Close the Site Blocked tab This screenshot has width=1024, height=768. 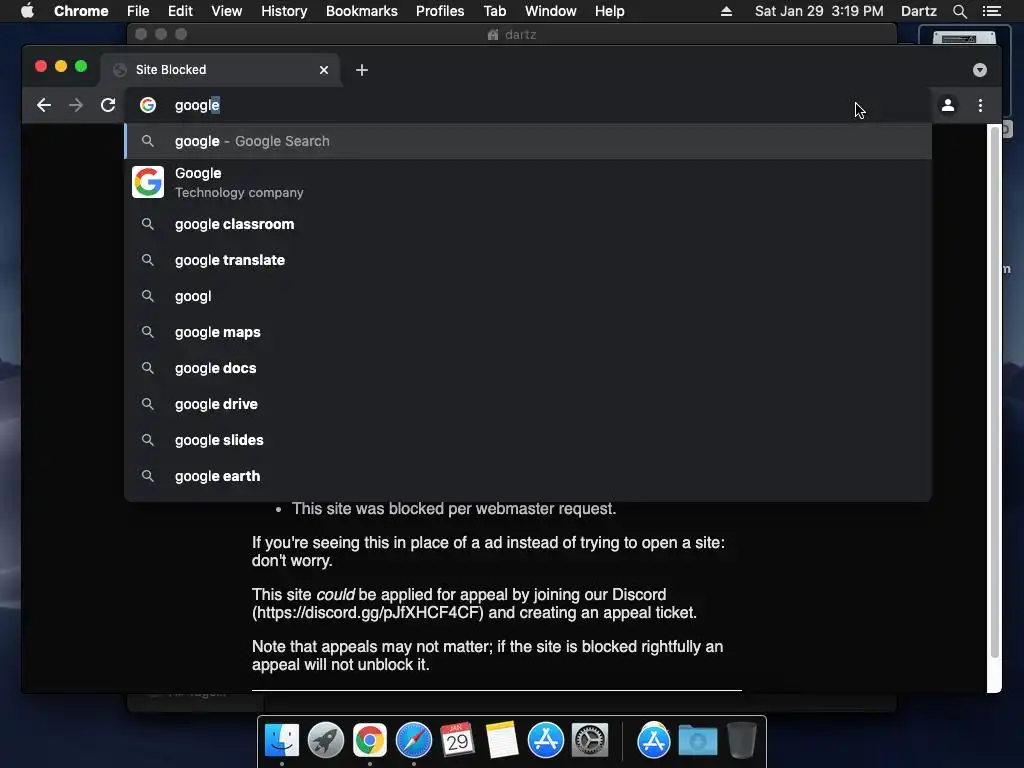[x=324, y=70]
